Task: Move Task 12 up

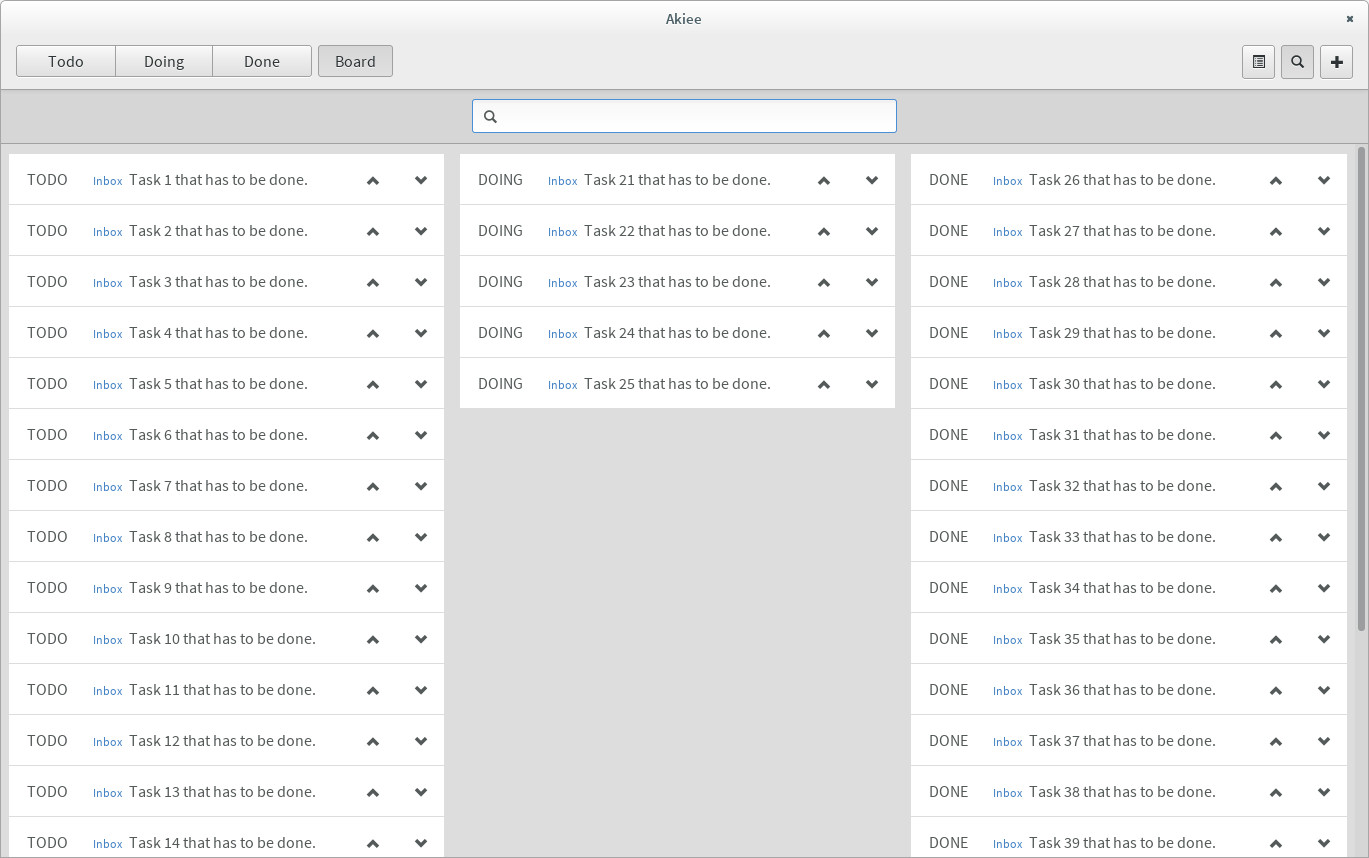Action: pos(373,742)
